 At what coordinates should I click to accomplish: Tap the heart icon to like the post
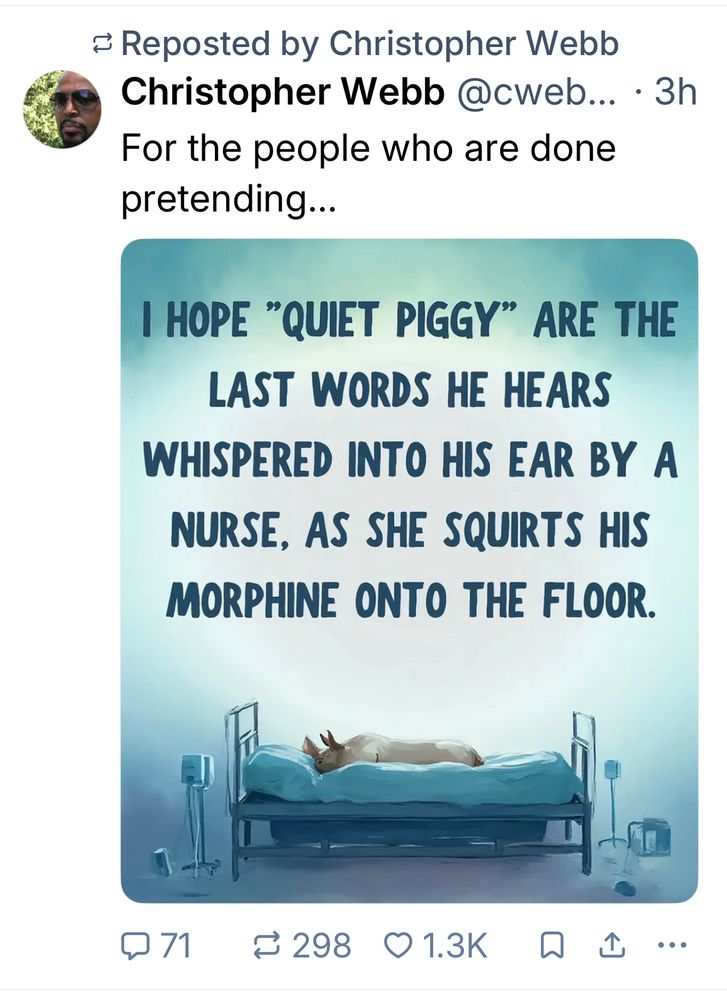[398, 943]
